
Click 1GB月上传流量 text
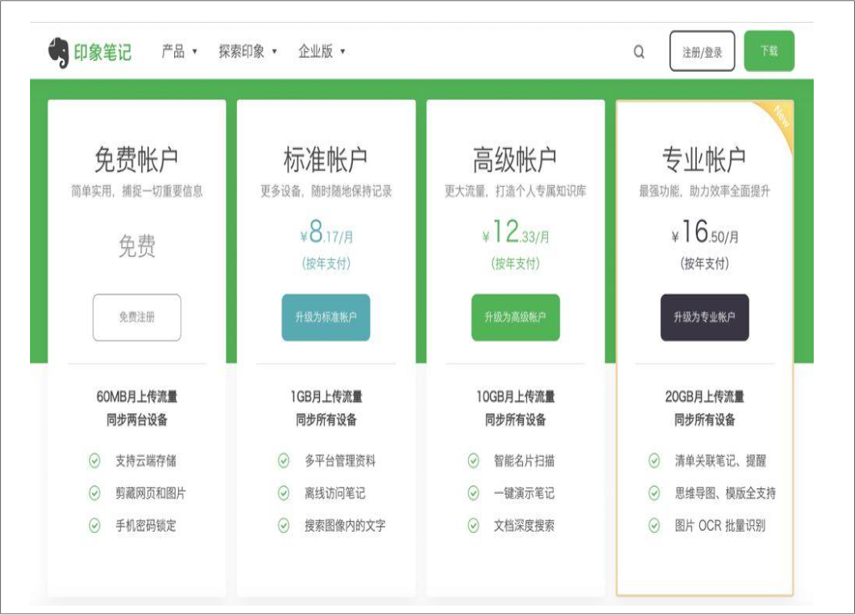click(326, 396)
